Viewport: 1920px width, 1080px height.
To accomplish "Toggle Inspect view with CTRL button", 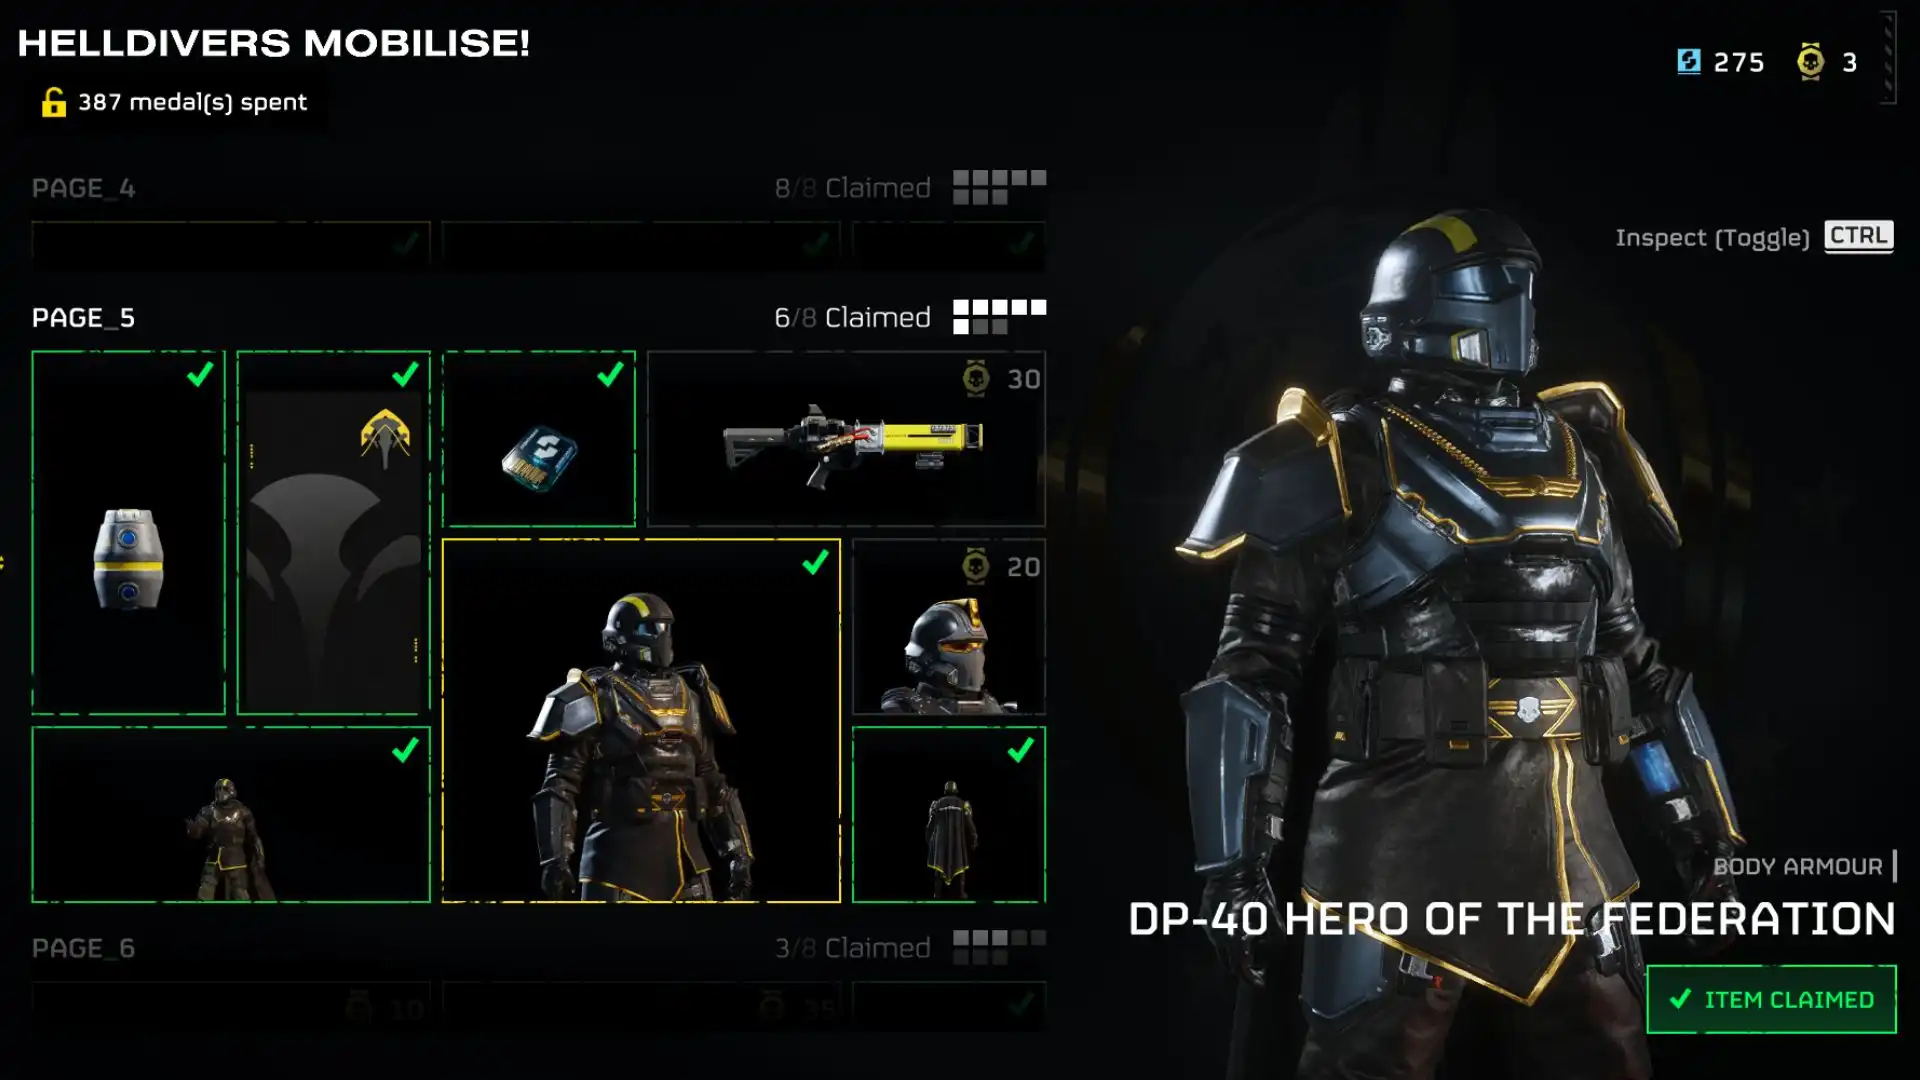I will pos(1855,236).
